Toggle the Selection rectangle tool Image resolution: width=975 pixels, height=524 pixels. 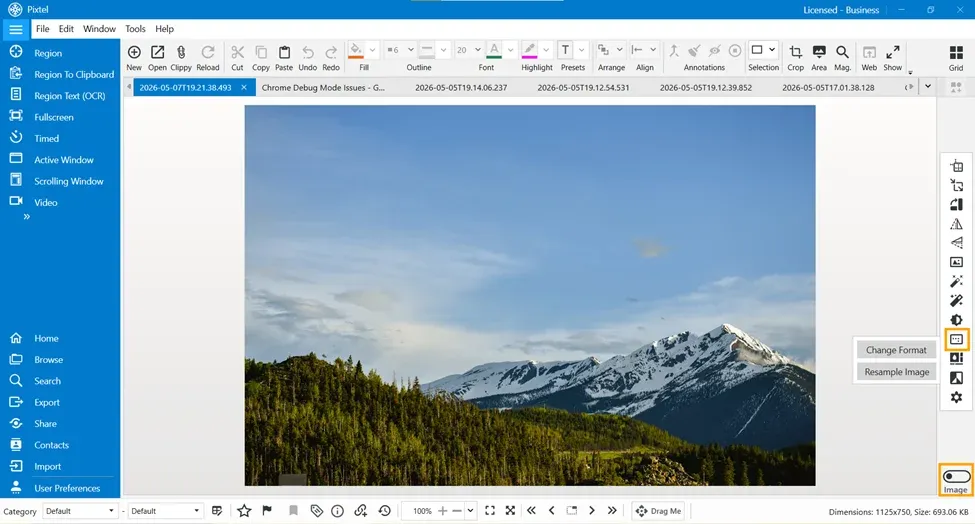click(757, 50)
